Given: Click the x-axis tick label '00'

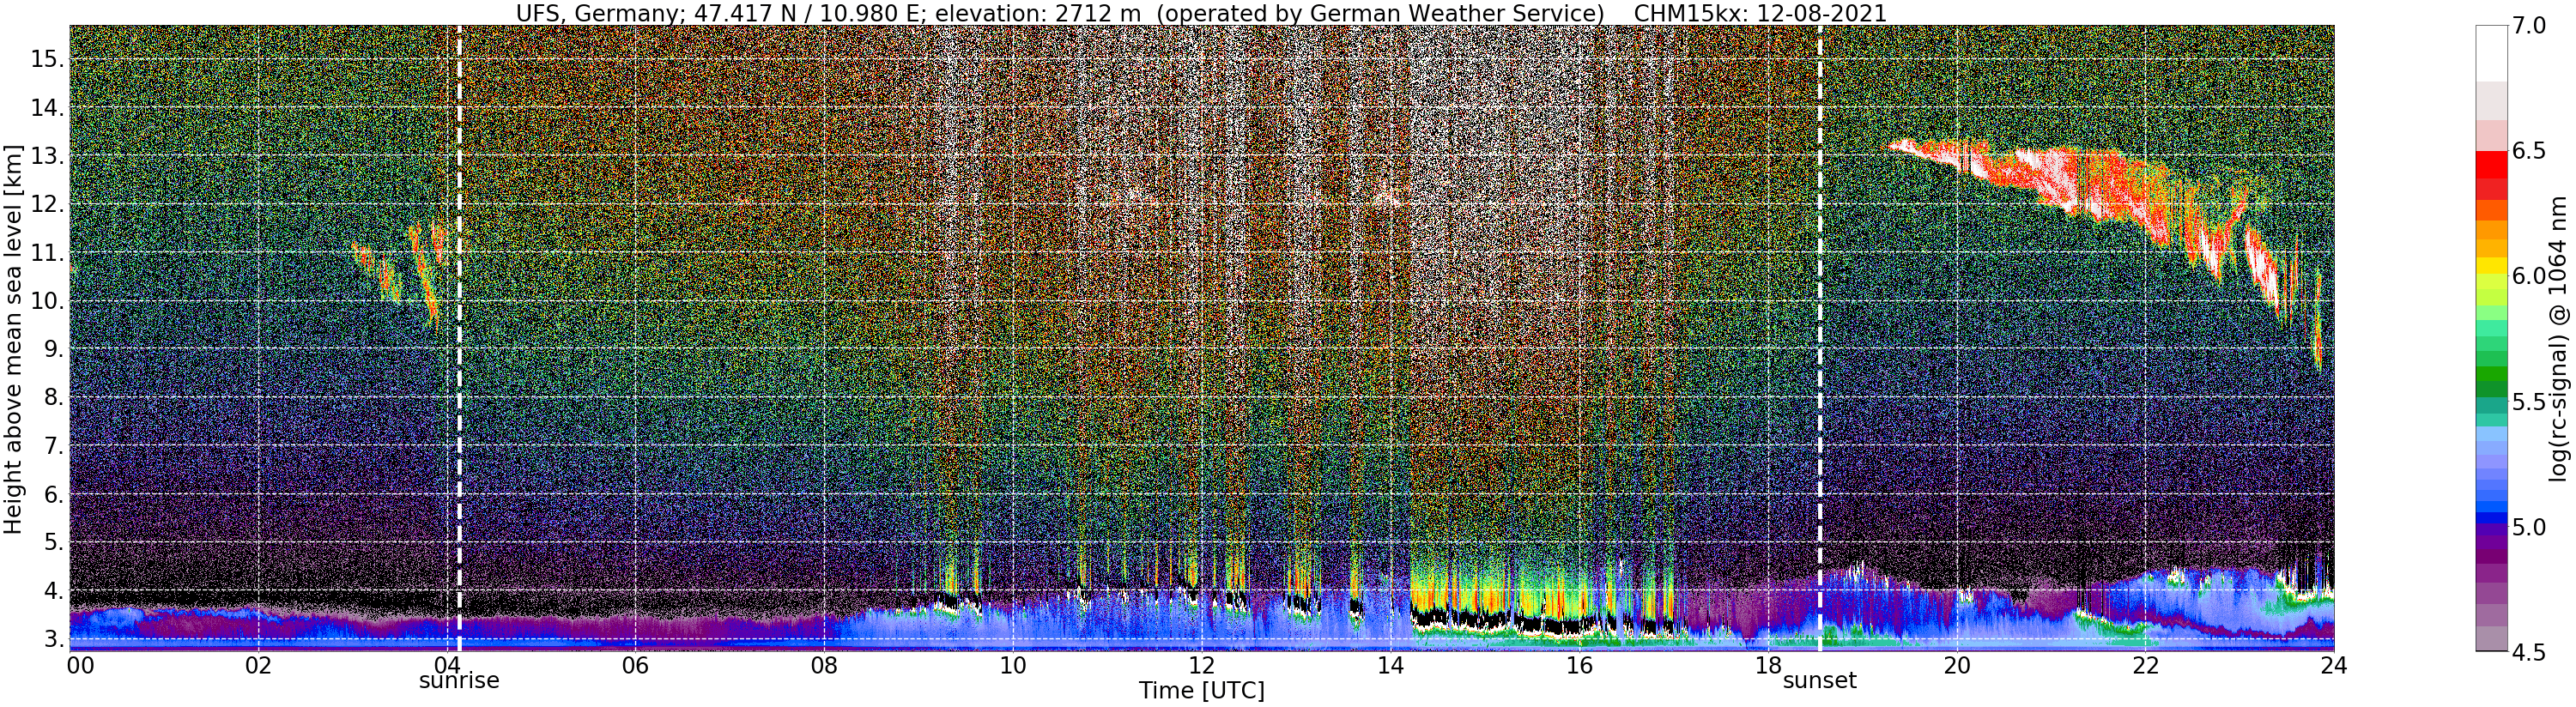Looking at the screenshot, I should (x=80, y=665).
